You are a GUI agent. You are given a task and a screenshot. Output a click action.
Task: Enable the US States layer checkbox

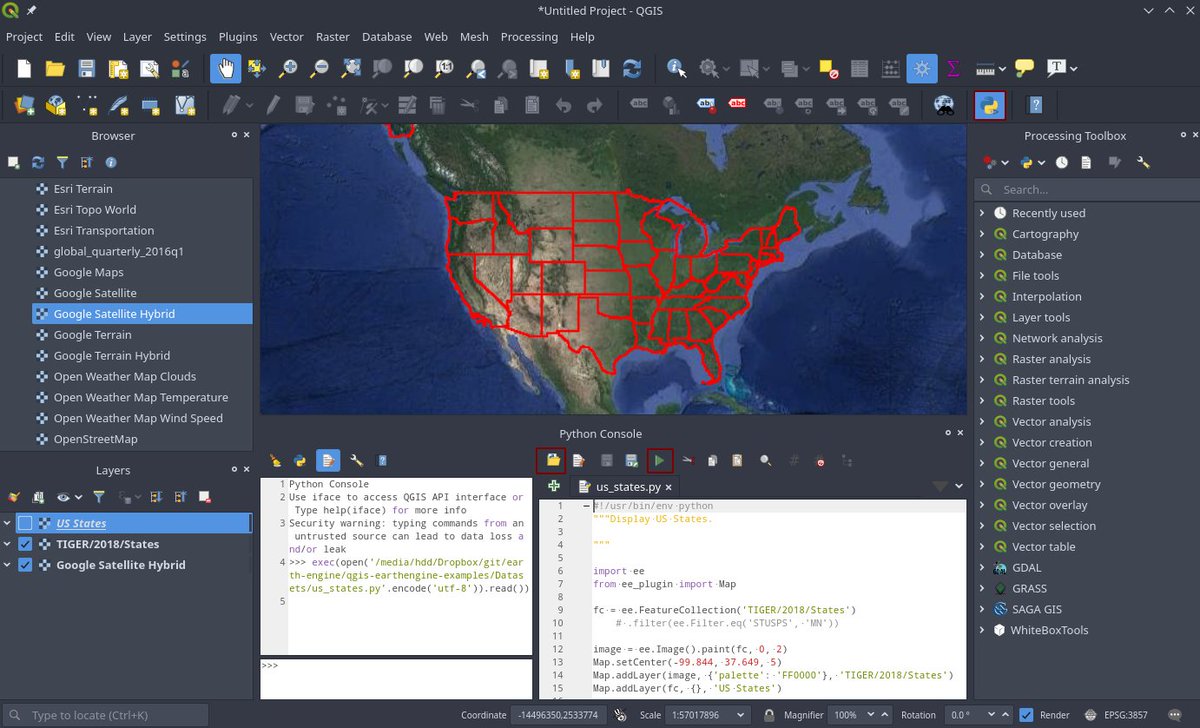25,523
